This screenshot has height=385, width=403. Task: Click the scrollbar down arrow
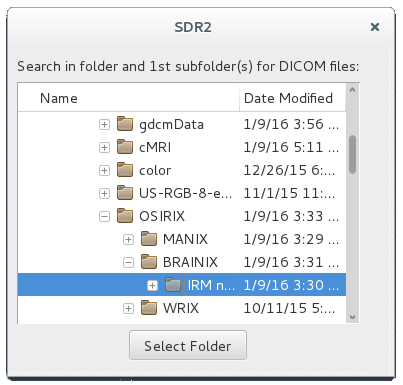pyautogui.click(x=352, y=317)
